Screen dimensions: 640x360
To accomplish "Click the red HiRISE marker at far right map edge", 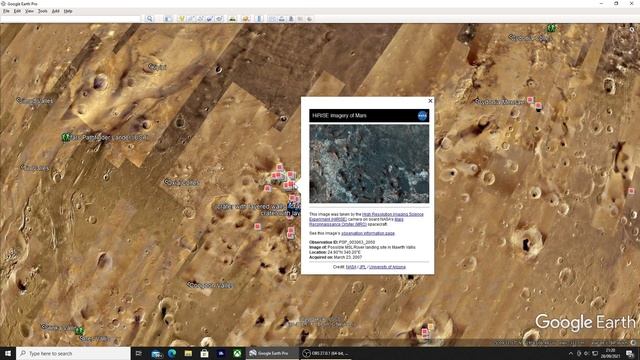I will [x=631, y=191].
